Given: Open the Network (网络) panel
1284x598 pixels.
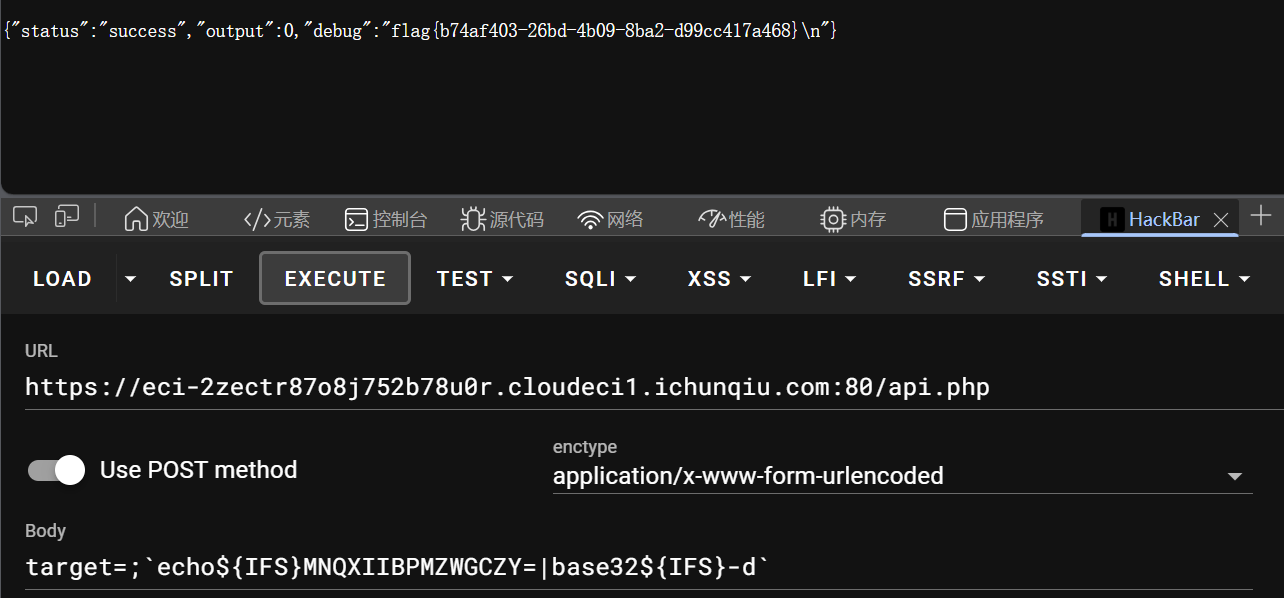Looking at the screenshot, I should click(611, 220).
